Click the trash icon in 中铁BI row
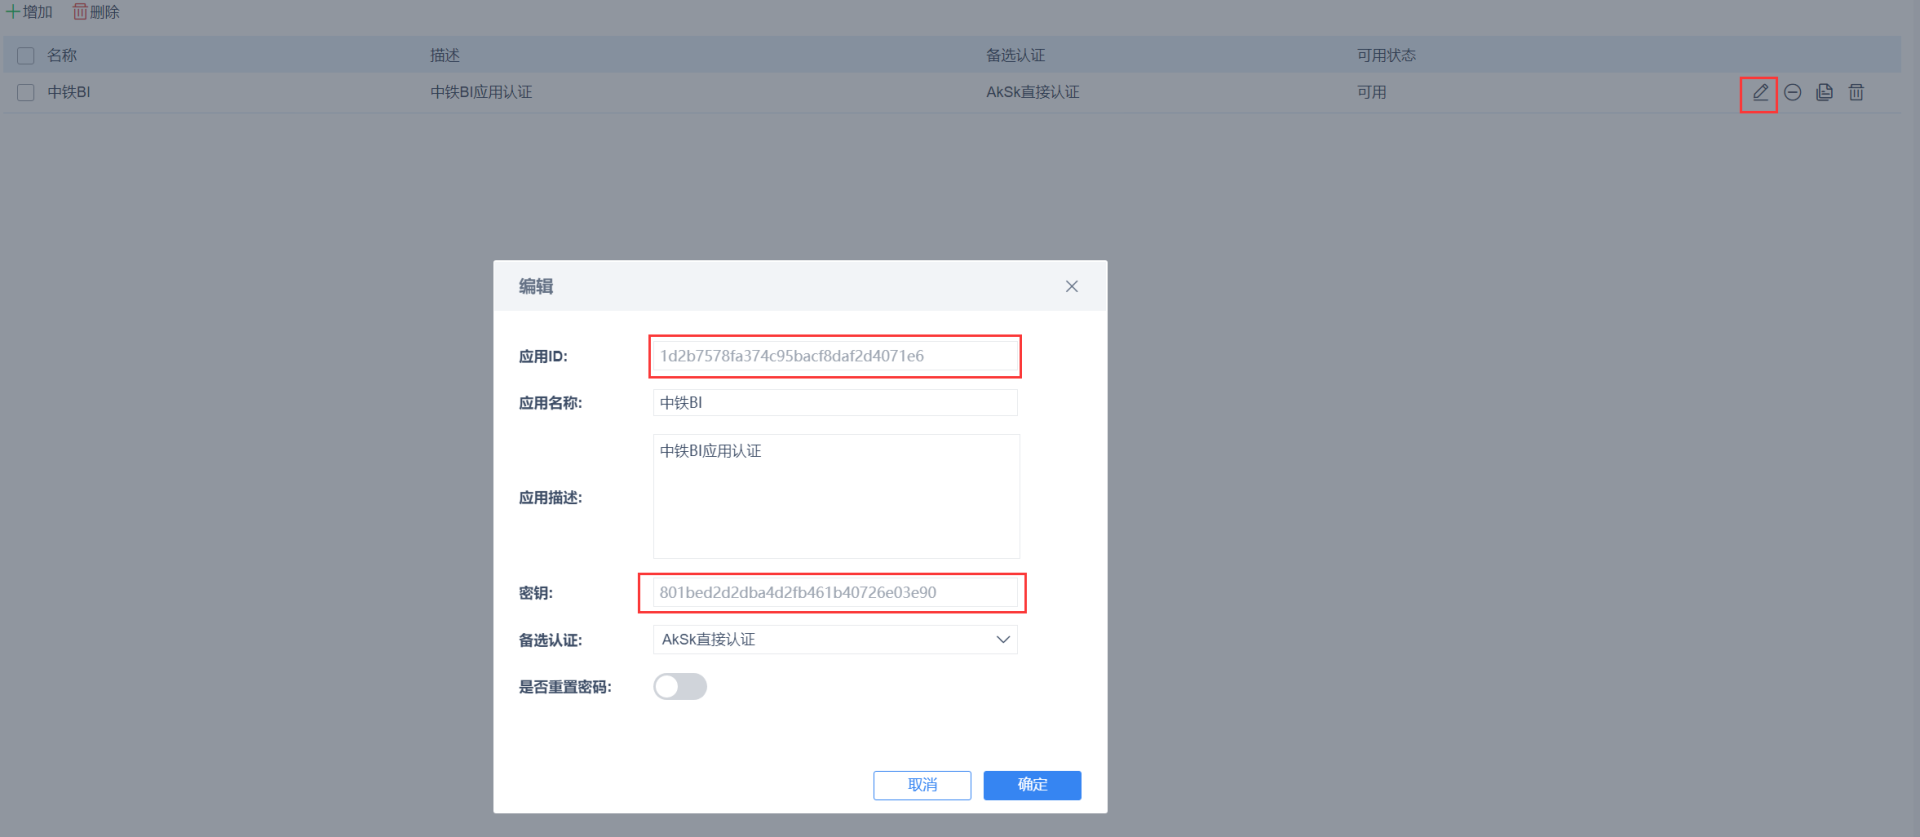This screenshot has width=1920, height=837. [x=1856, y=92]
